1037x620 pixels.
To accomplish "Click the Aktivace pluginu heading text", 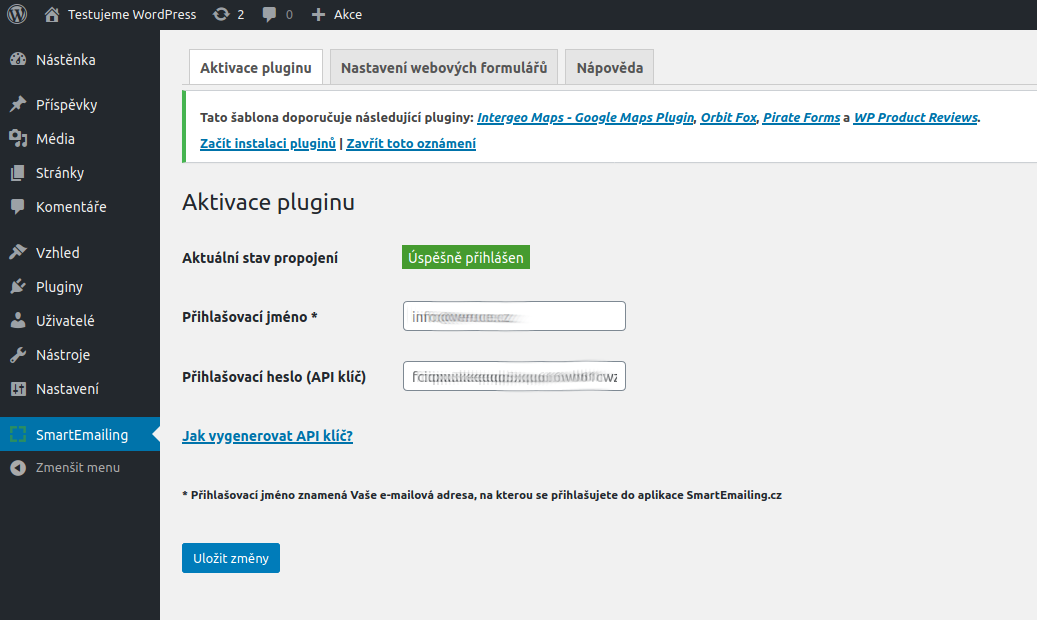I will (x=269, y=202).
